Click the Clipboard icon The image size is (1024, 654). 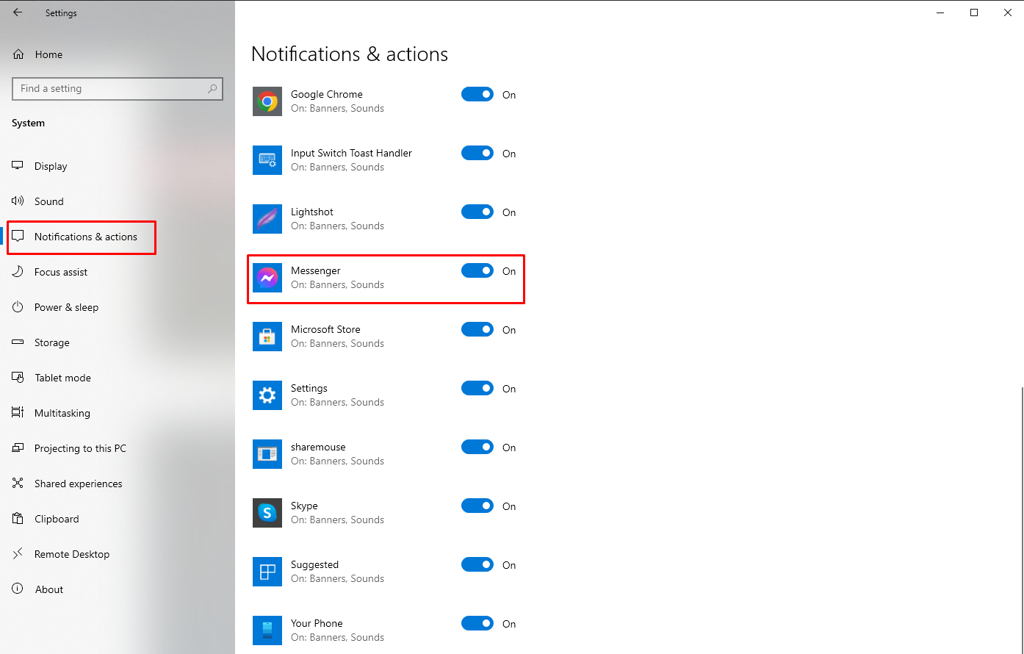[18, 518]
